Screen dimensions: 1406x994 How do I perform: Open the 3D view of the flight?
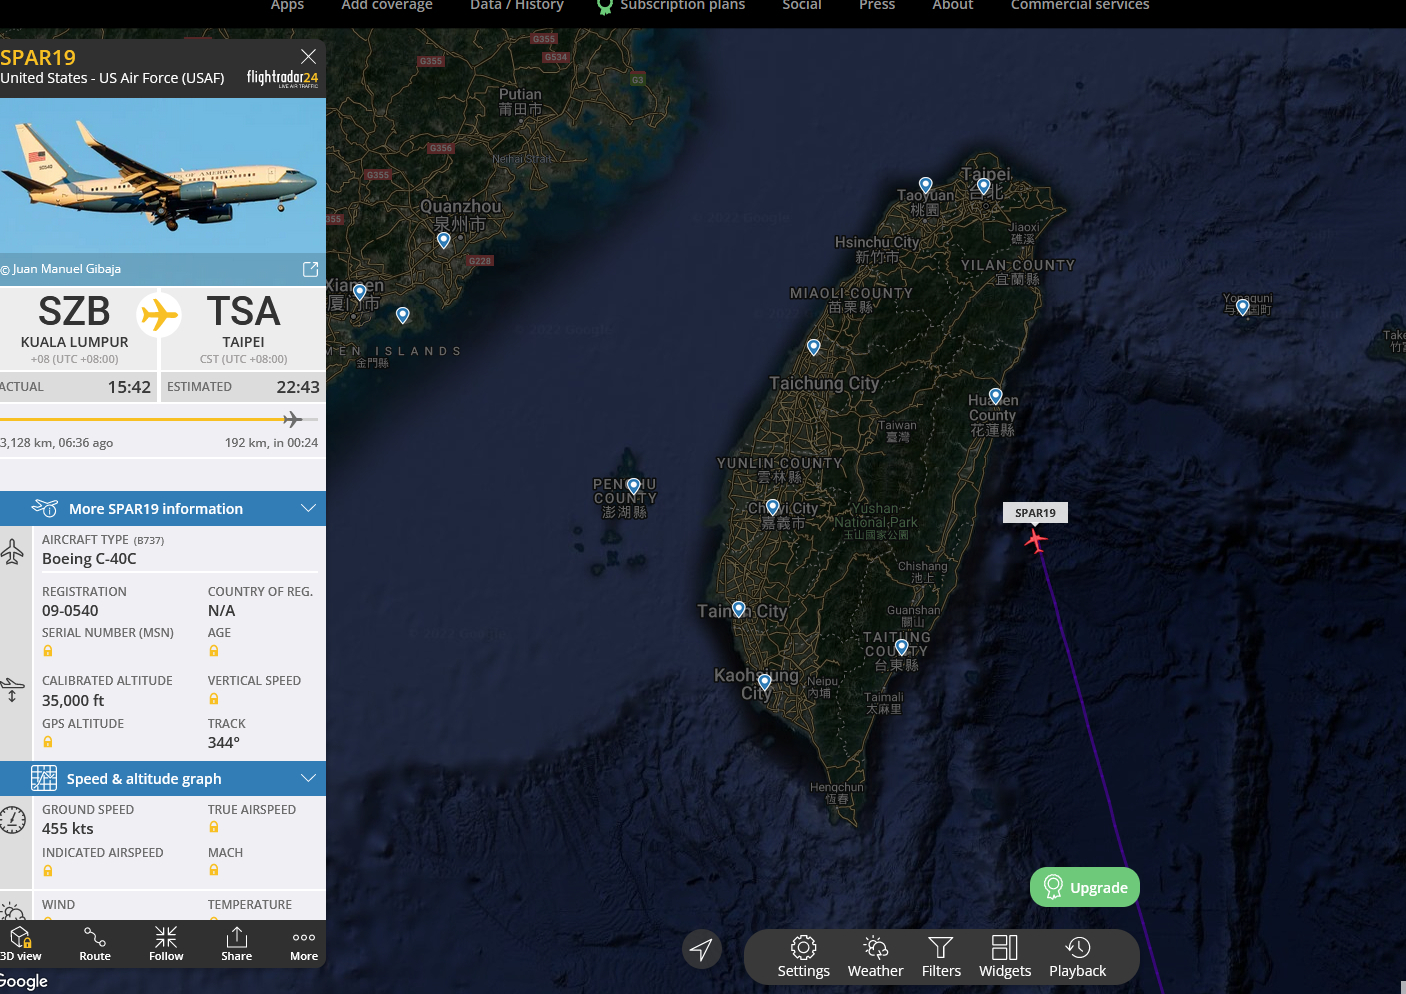pyautogui.click(x=20, y=943)
